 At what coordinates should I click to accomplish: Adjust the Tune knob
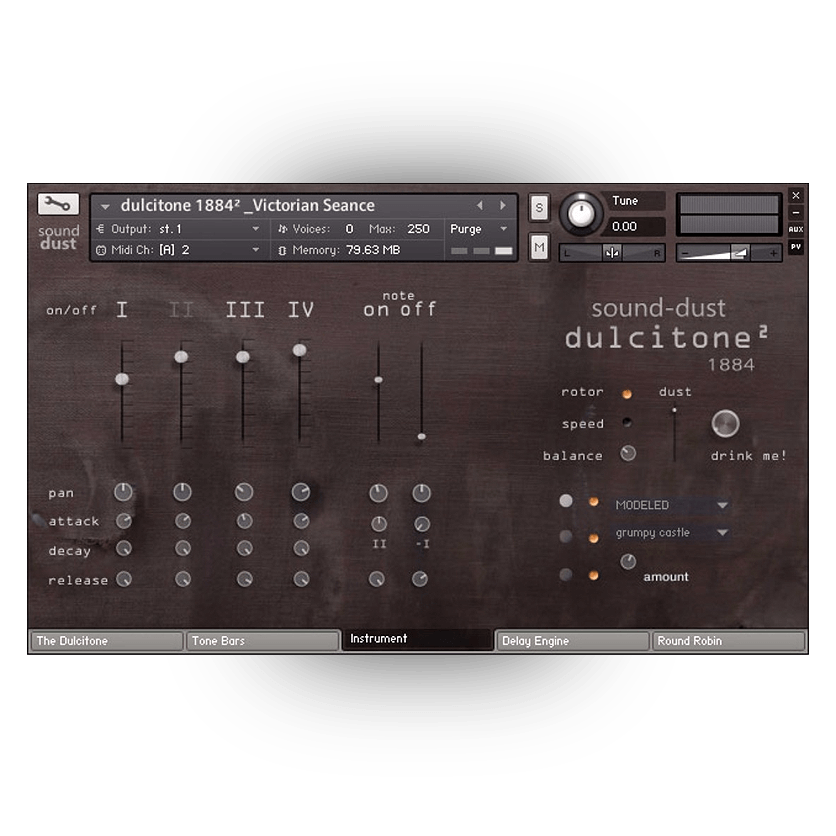[581, 214]
